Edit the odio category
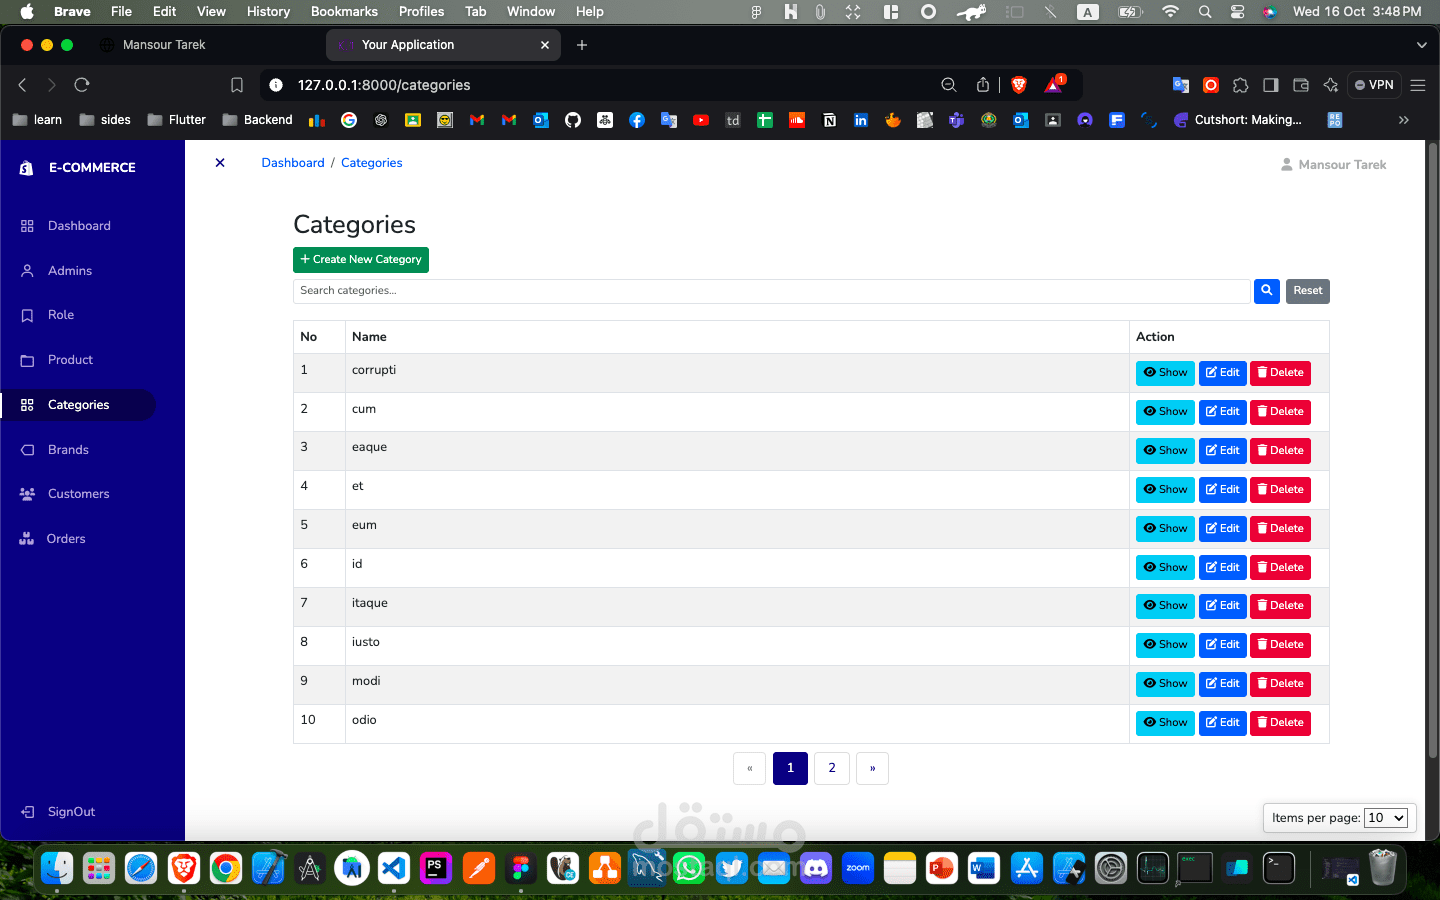This screenshot has width=1440, height=900. coord(1222,723)
